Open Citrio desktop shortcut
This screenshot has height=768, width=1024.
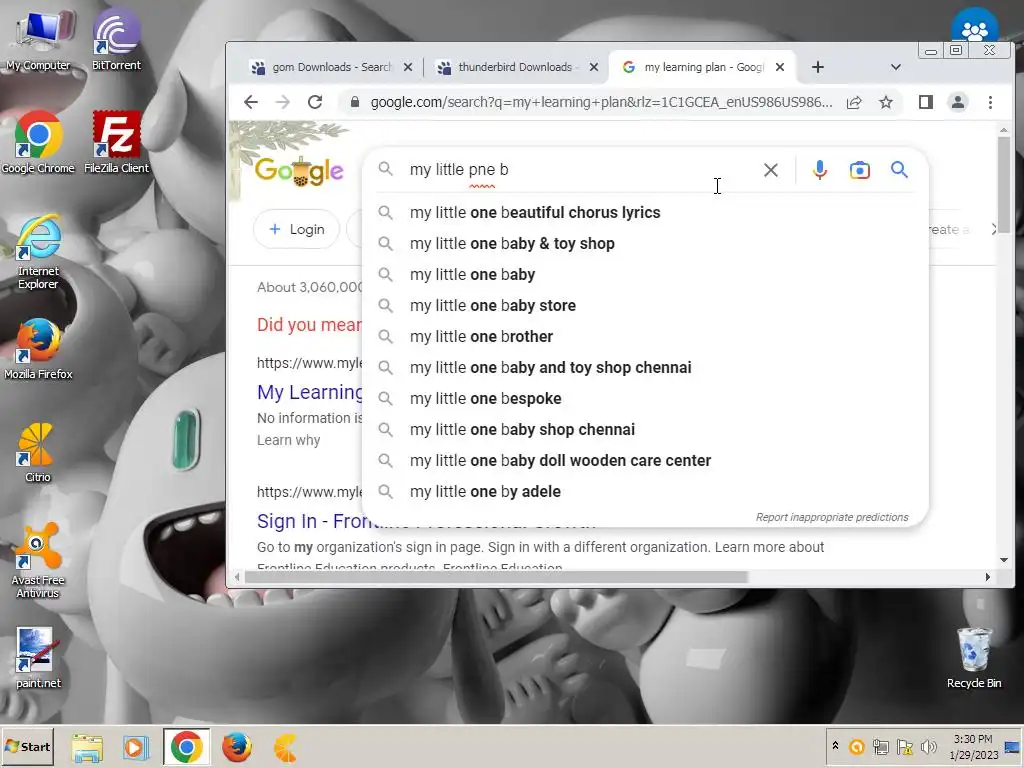pyautogui.click(x=37, y=453)
